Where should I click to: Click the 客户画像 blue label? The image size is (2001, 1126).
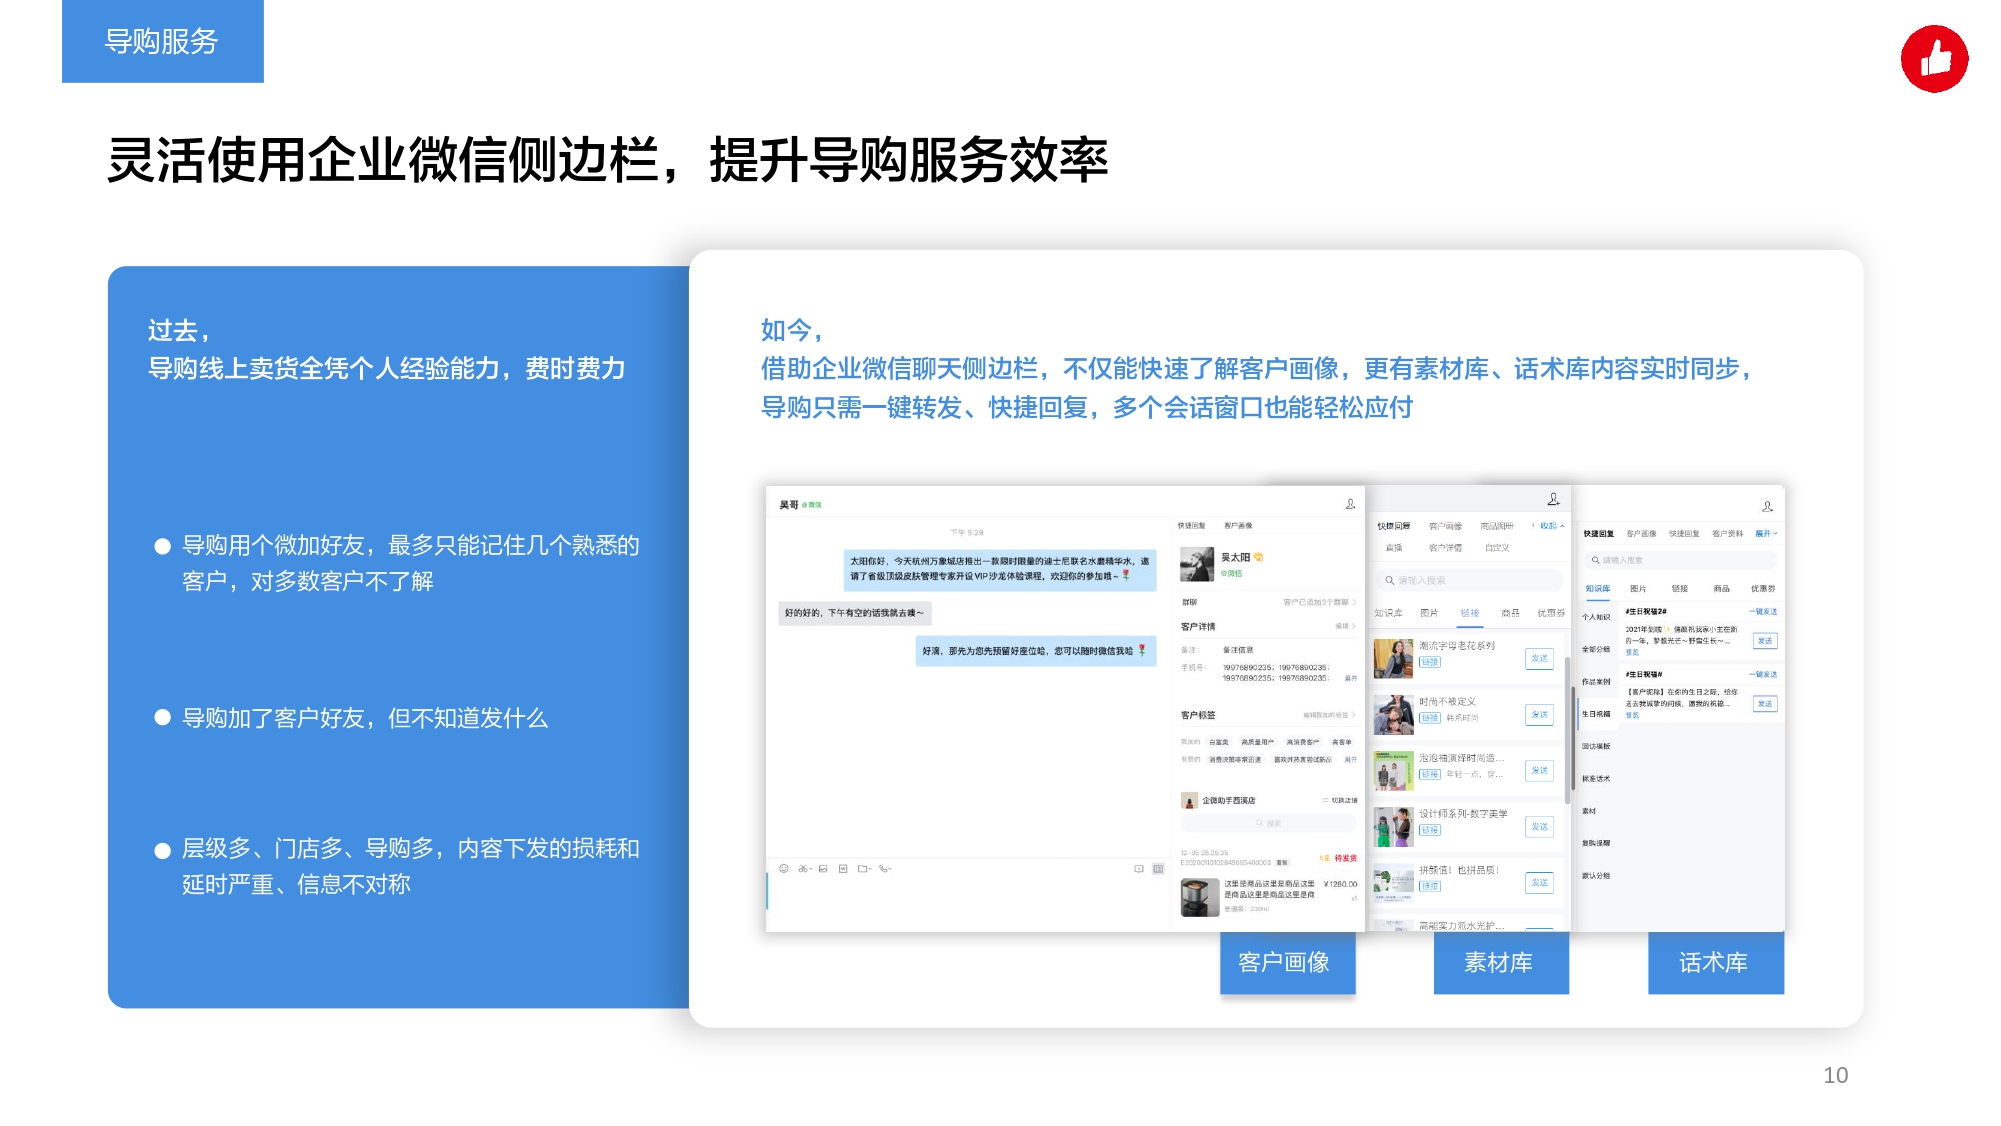[1287, 962]
